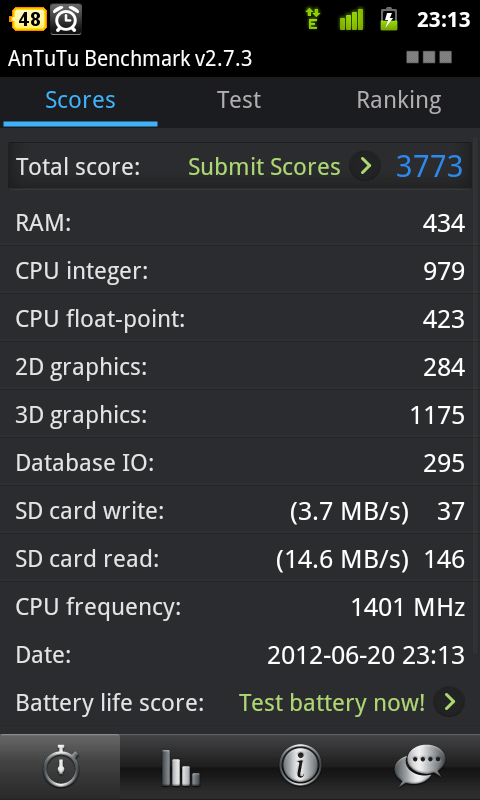Switch to the Ranking tab
Screen dimensions: 480x800
click(398, 100)
